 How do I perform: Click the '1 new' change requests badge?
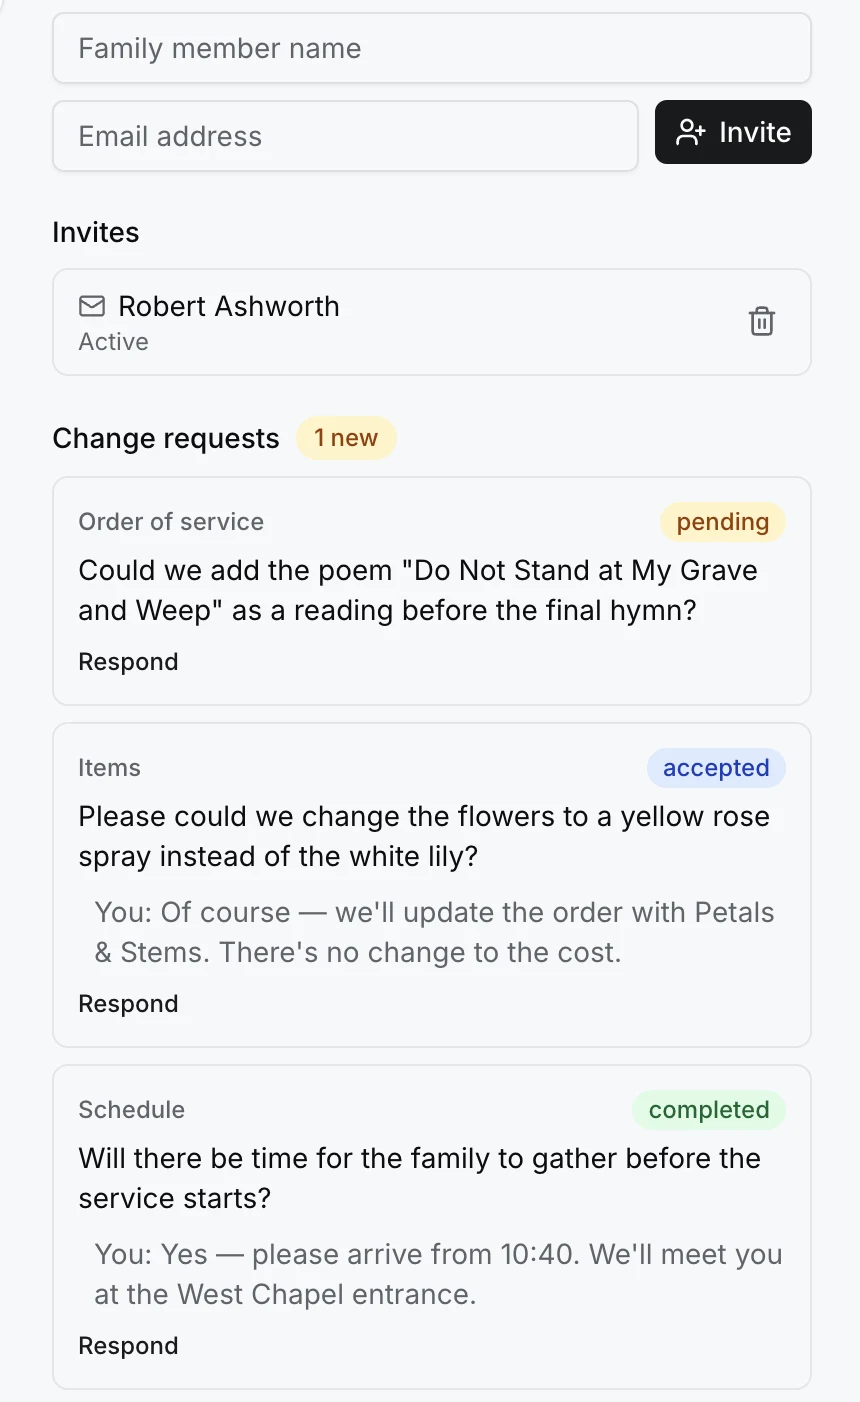[346, 438]
